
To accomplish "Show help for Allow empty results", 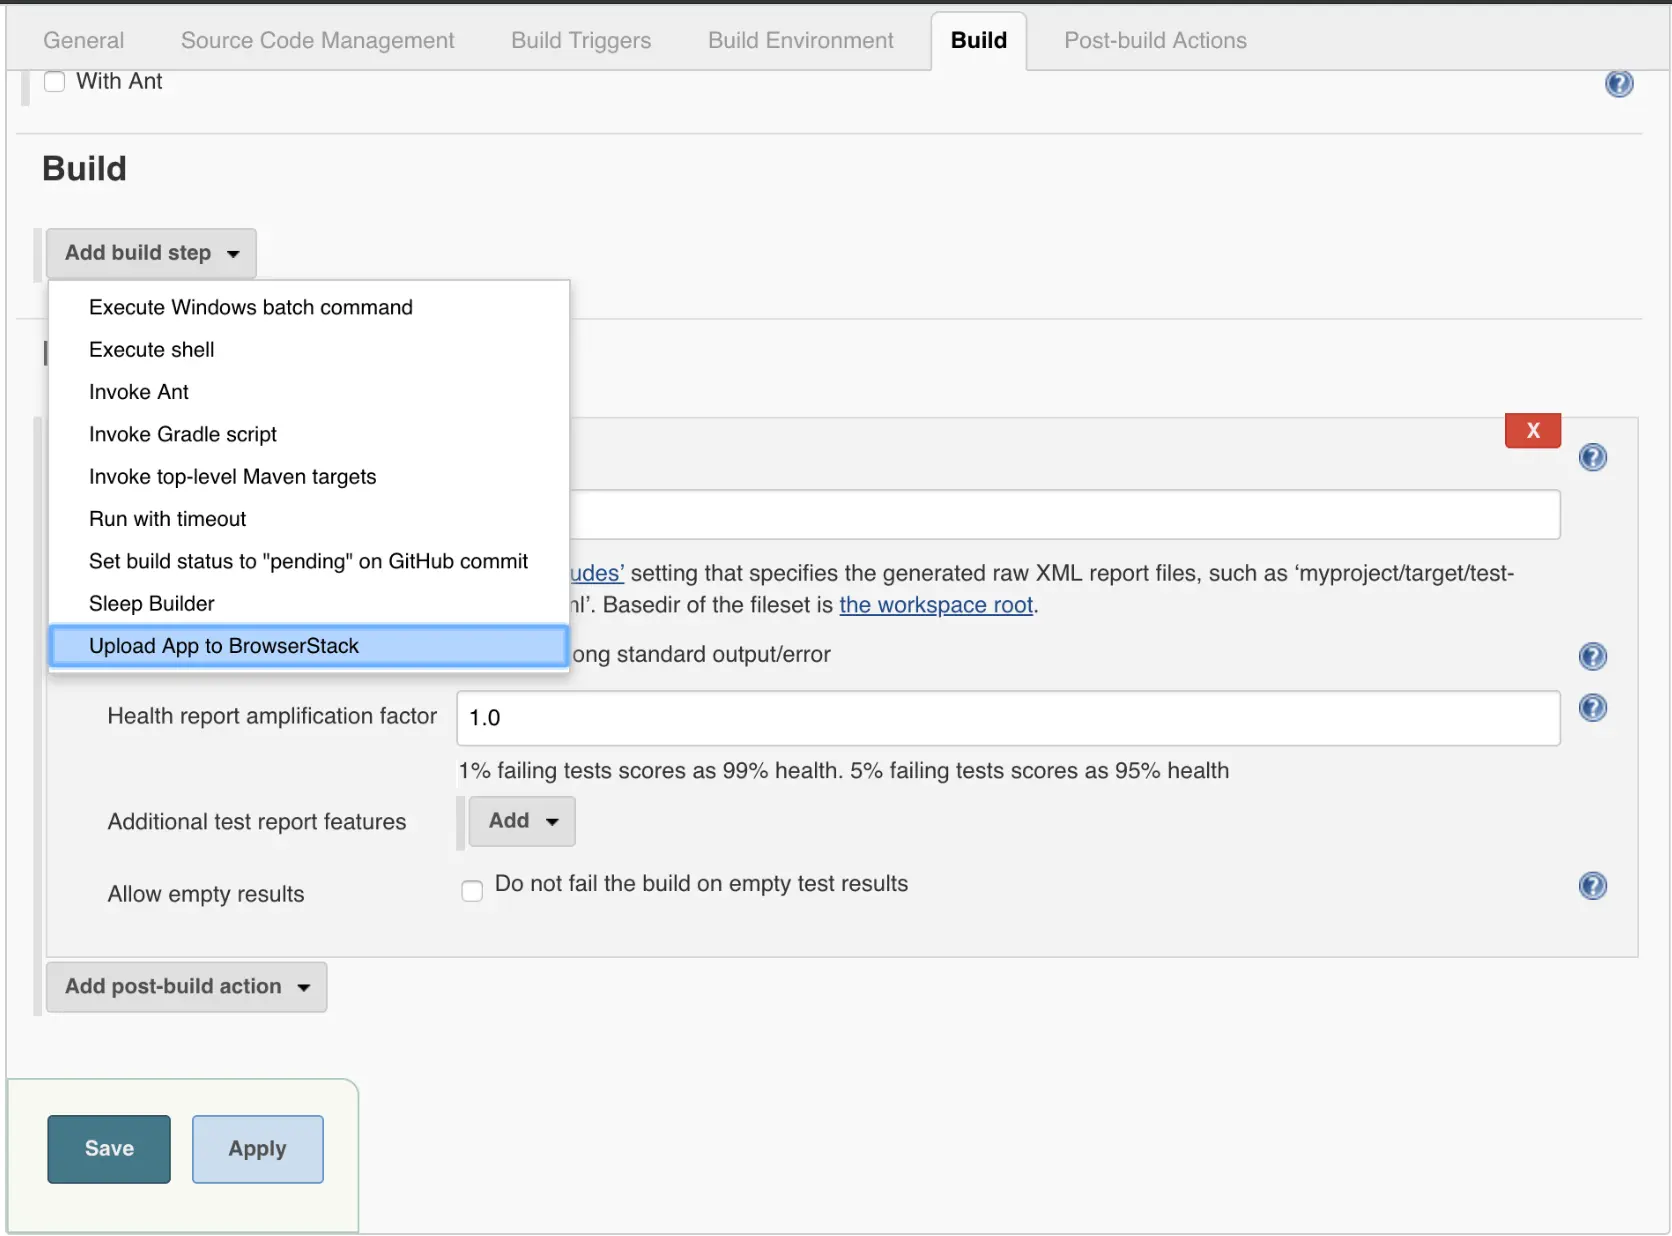I will point(1592,886).
